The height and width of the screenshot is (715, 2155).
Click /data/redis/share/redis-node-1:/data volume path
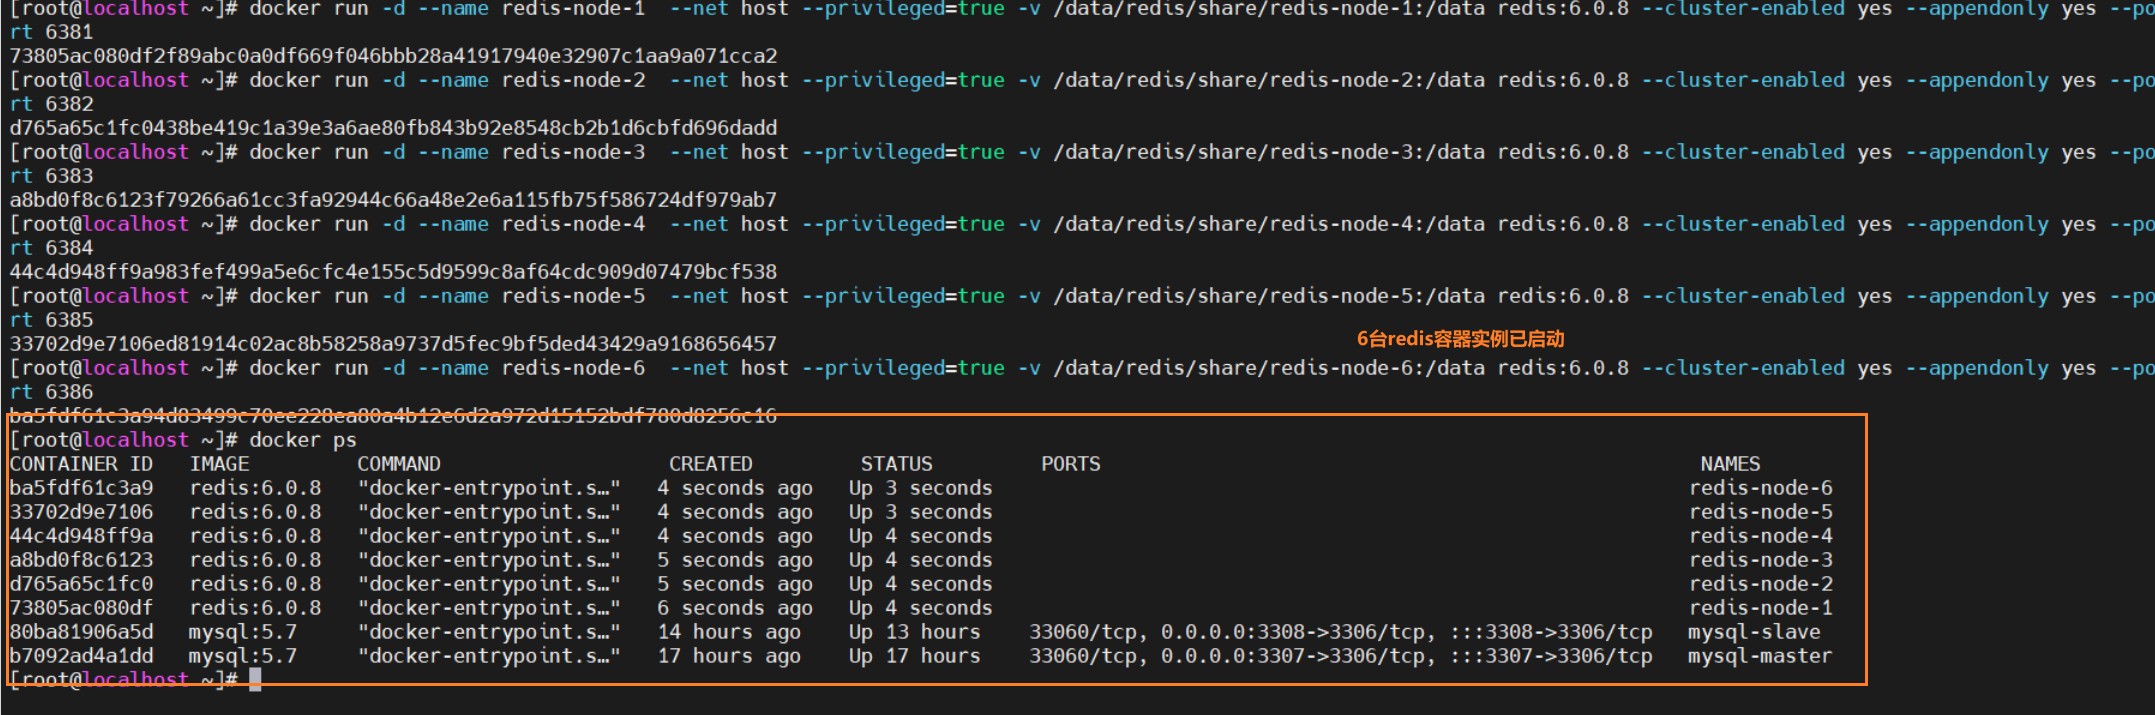1269,9
